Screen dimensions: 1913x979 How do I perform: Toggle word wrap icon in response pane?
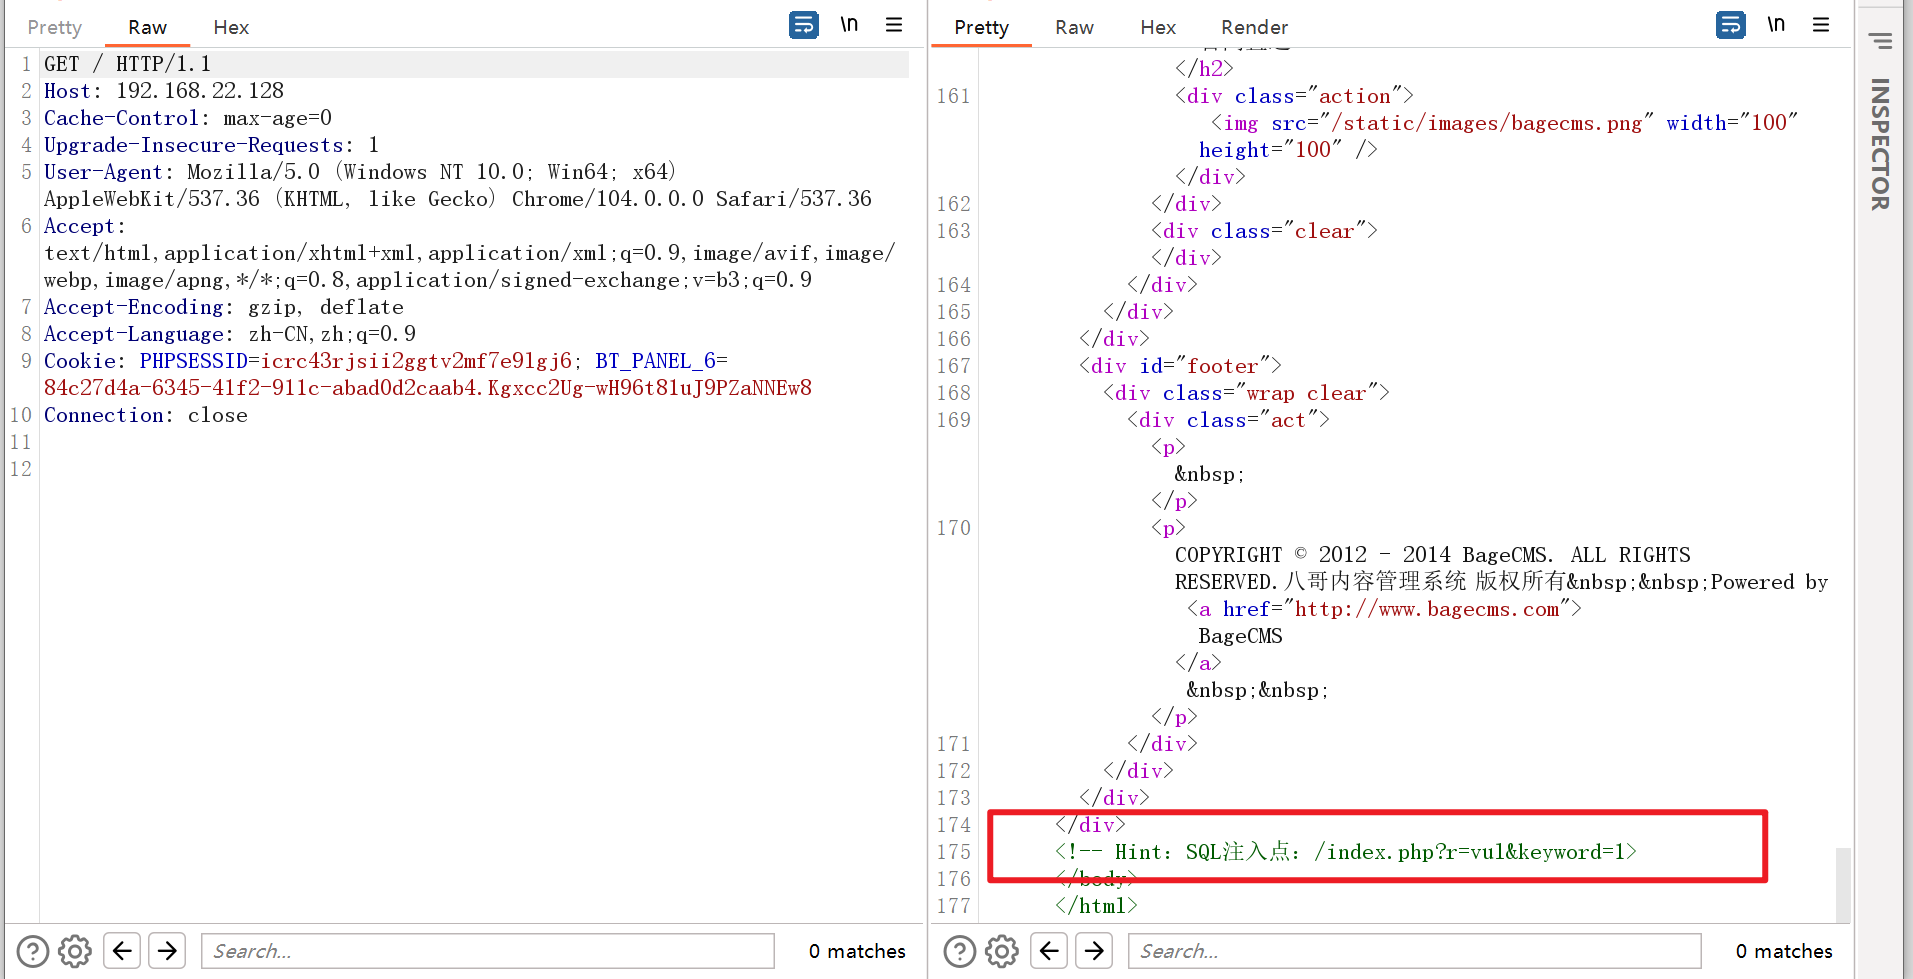[x=1731, y=24]
